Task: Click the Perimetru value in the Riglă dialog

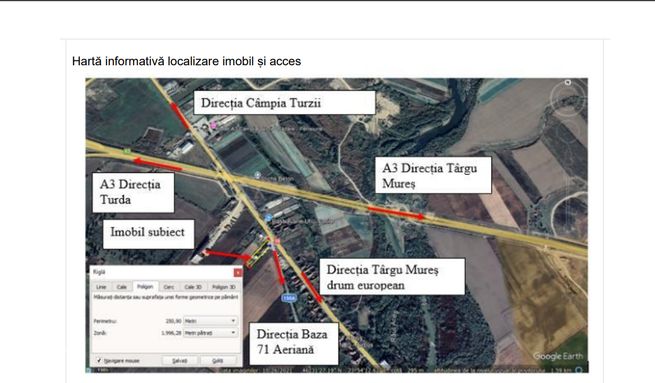Action: [173, 321]
